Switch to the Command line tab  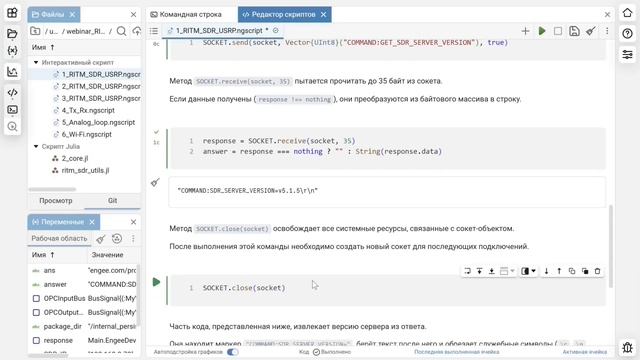pyautogui.click(x=186, y=15)
